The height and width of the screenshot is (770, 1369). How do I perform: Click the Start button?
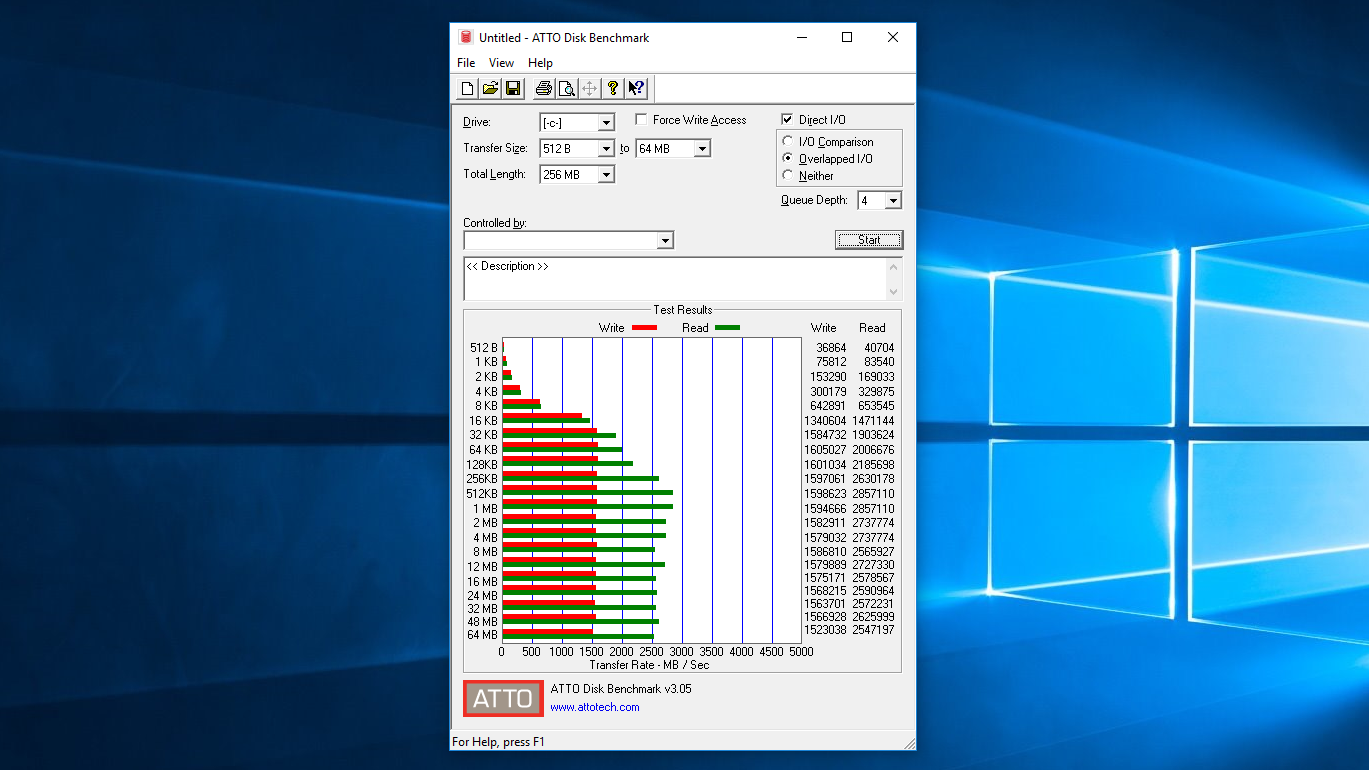[x=869, y=240]
